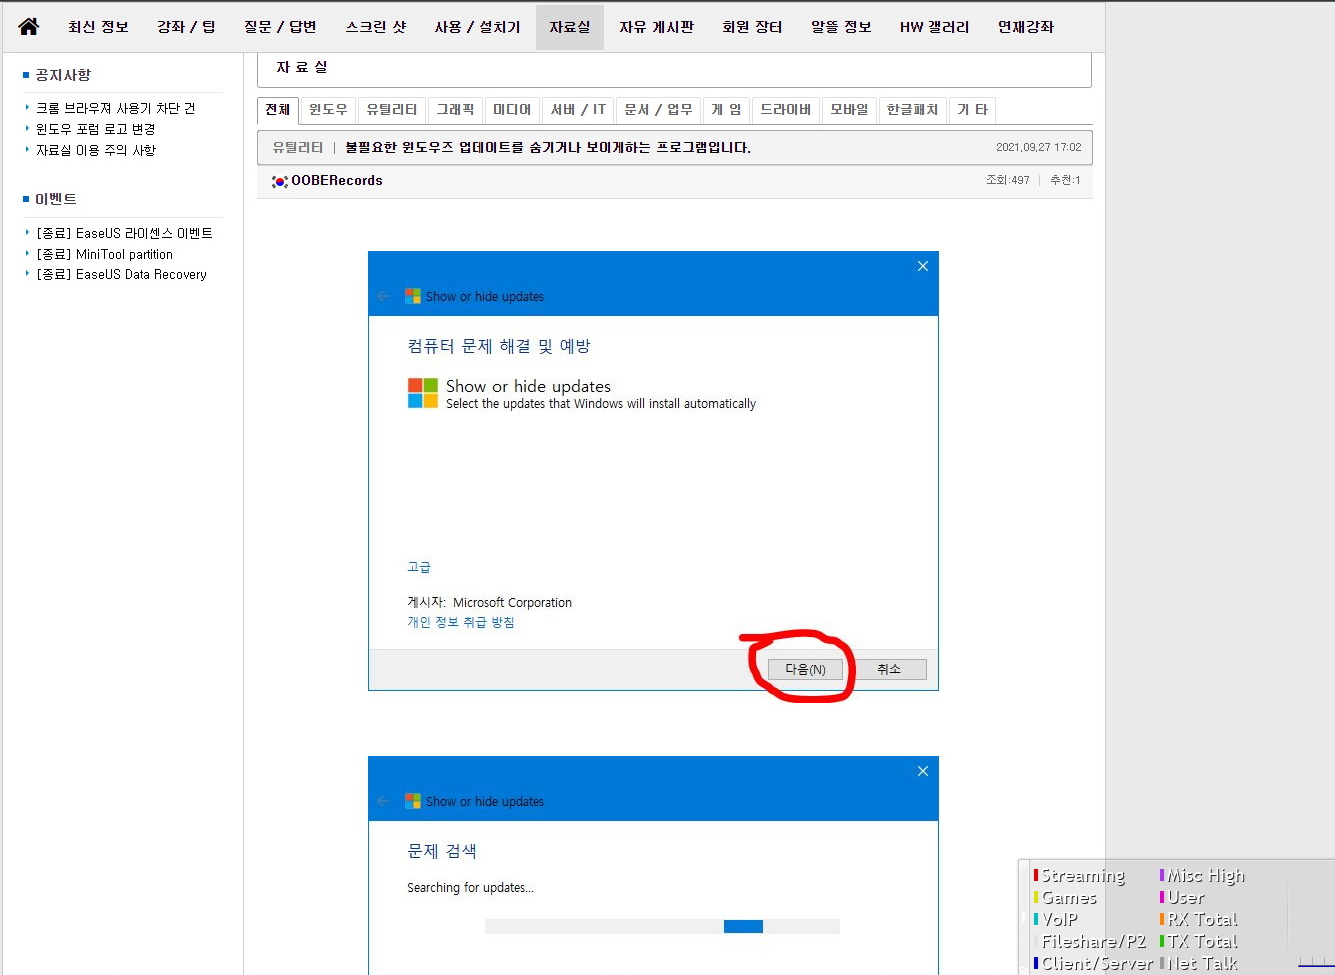Screen dimensions: 1335x975
Task: Open the 사용 / 설치기 menu
Action: pyautogui.click(x=477, y=27)
